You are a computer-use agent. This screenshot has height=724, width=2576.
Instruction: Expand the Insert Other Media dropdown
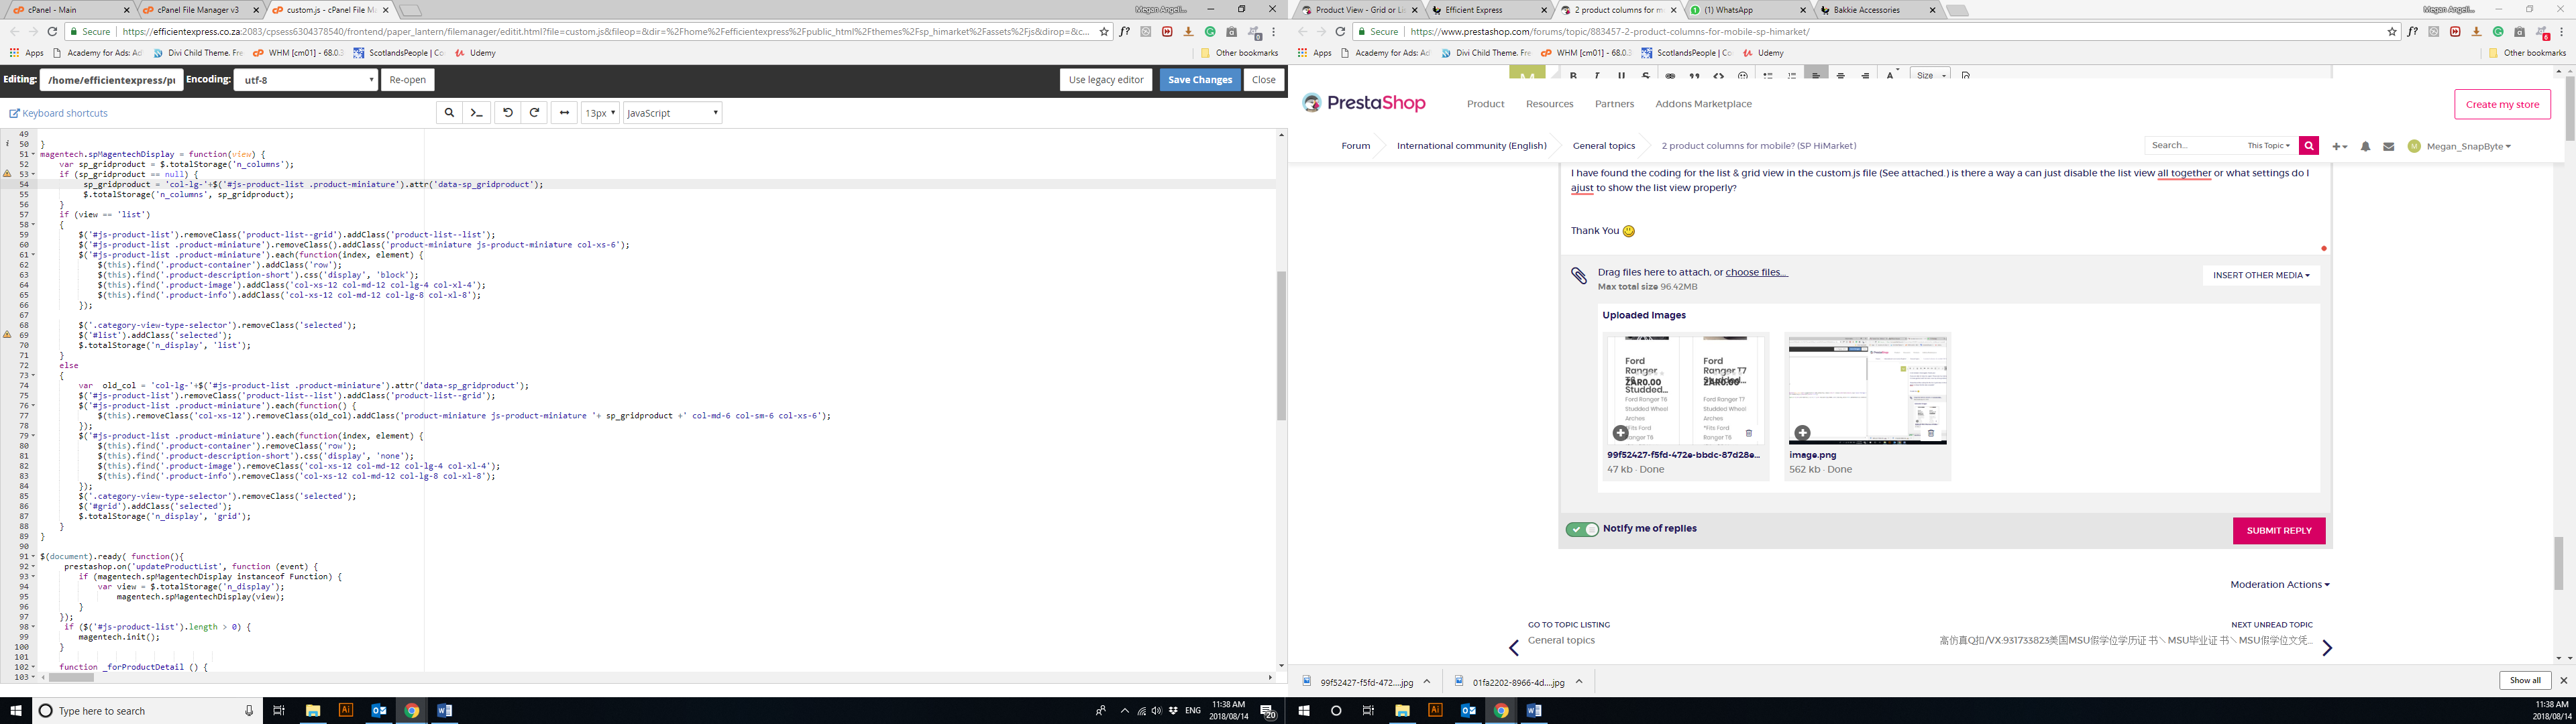click(x=2260, y=275)
